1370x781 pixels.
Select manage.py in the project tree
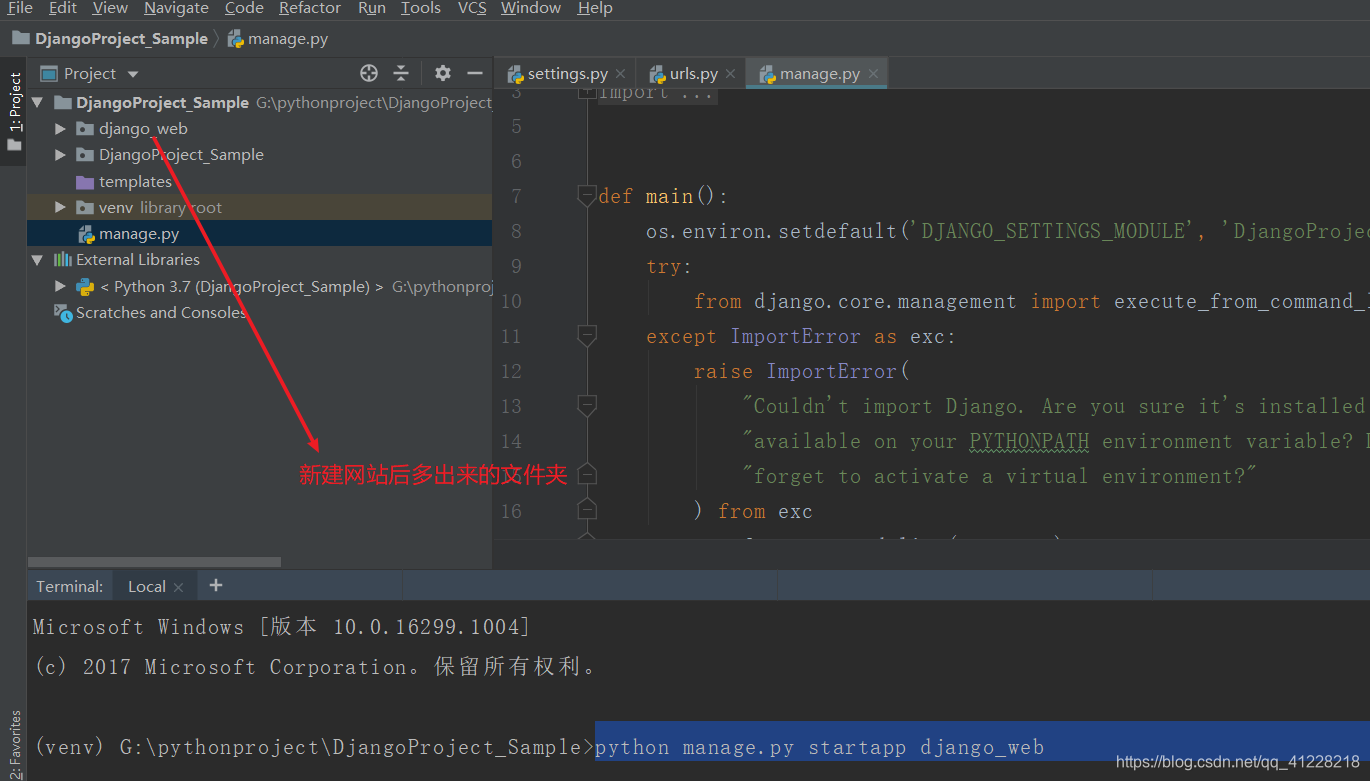click(x=139, y=234)
